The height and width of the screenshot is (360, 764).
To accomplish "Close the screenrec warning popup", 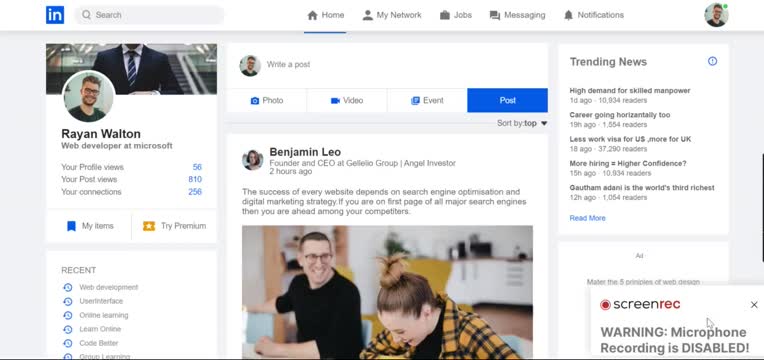I will [x=754, y=305].
